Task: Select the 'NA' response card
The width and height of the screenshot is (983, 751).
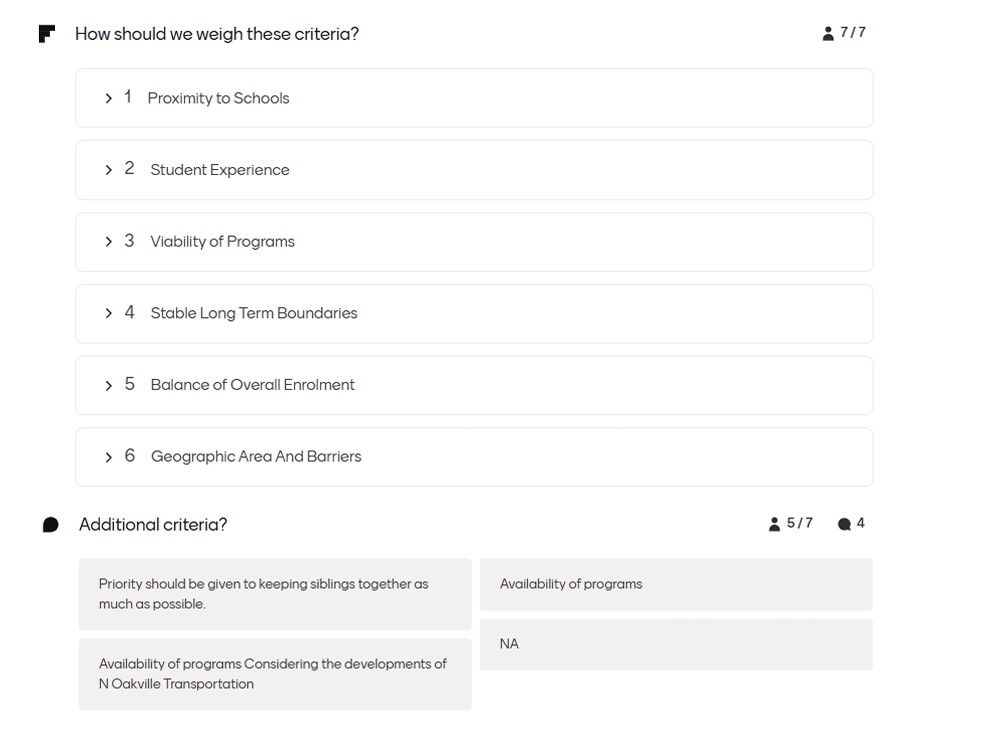Action: (x=676, y=644)
